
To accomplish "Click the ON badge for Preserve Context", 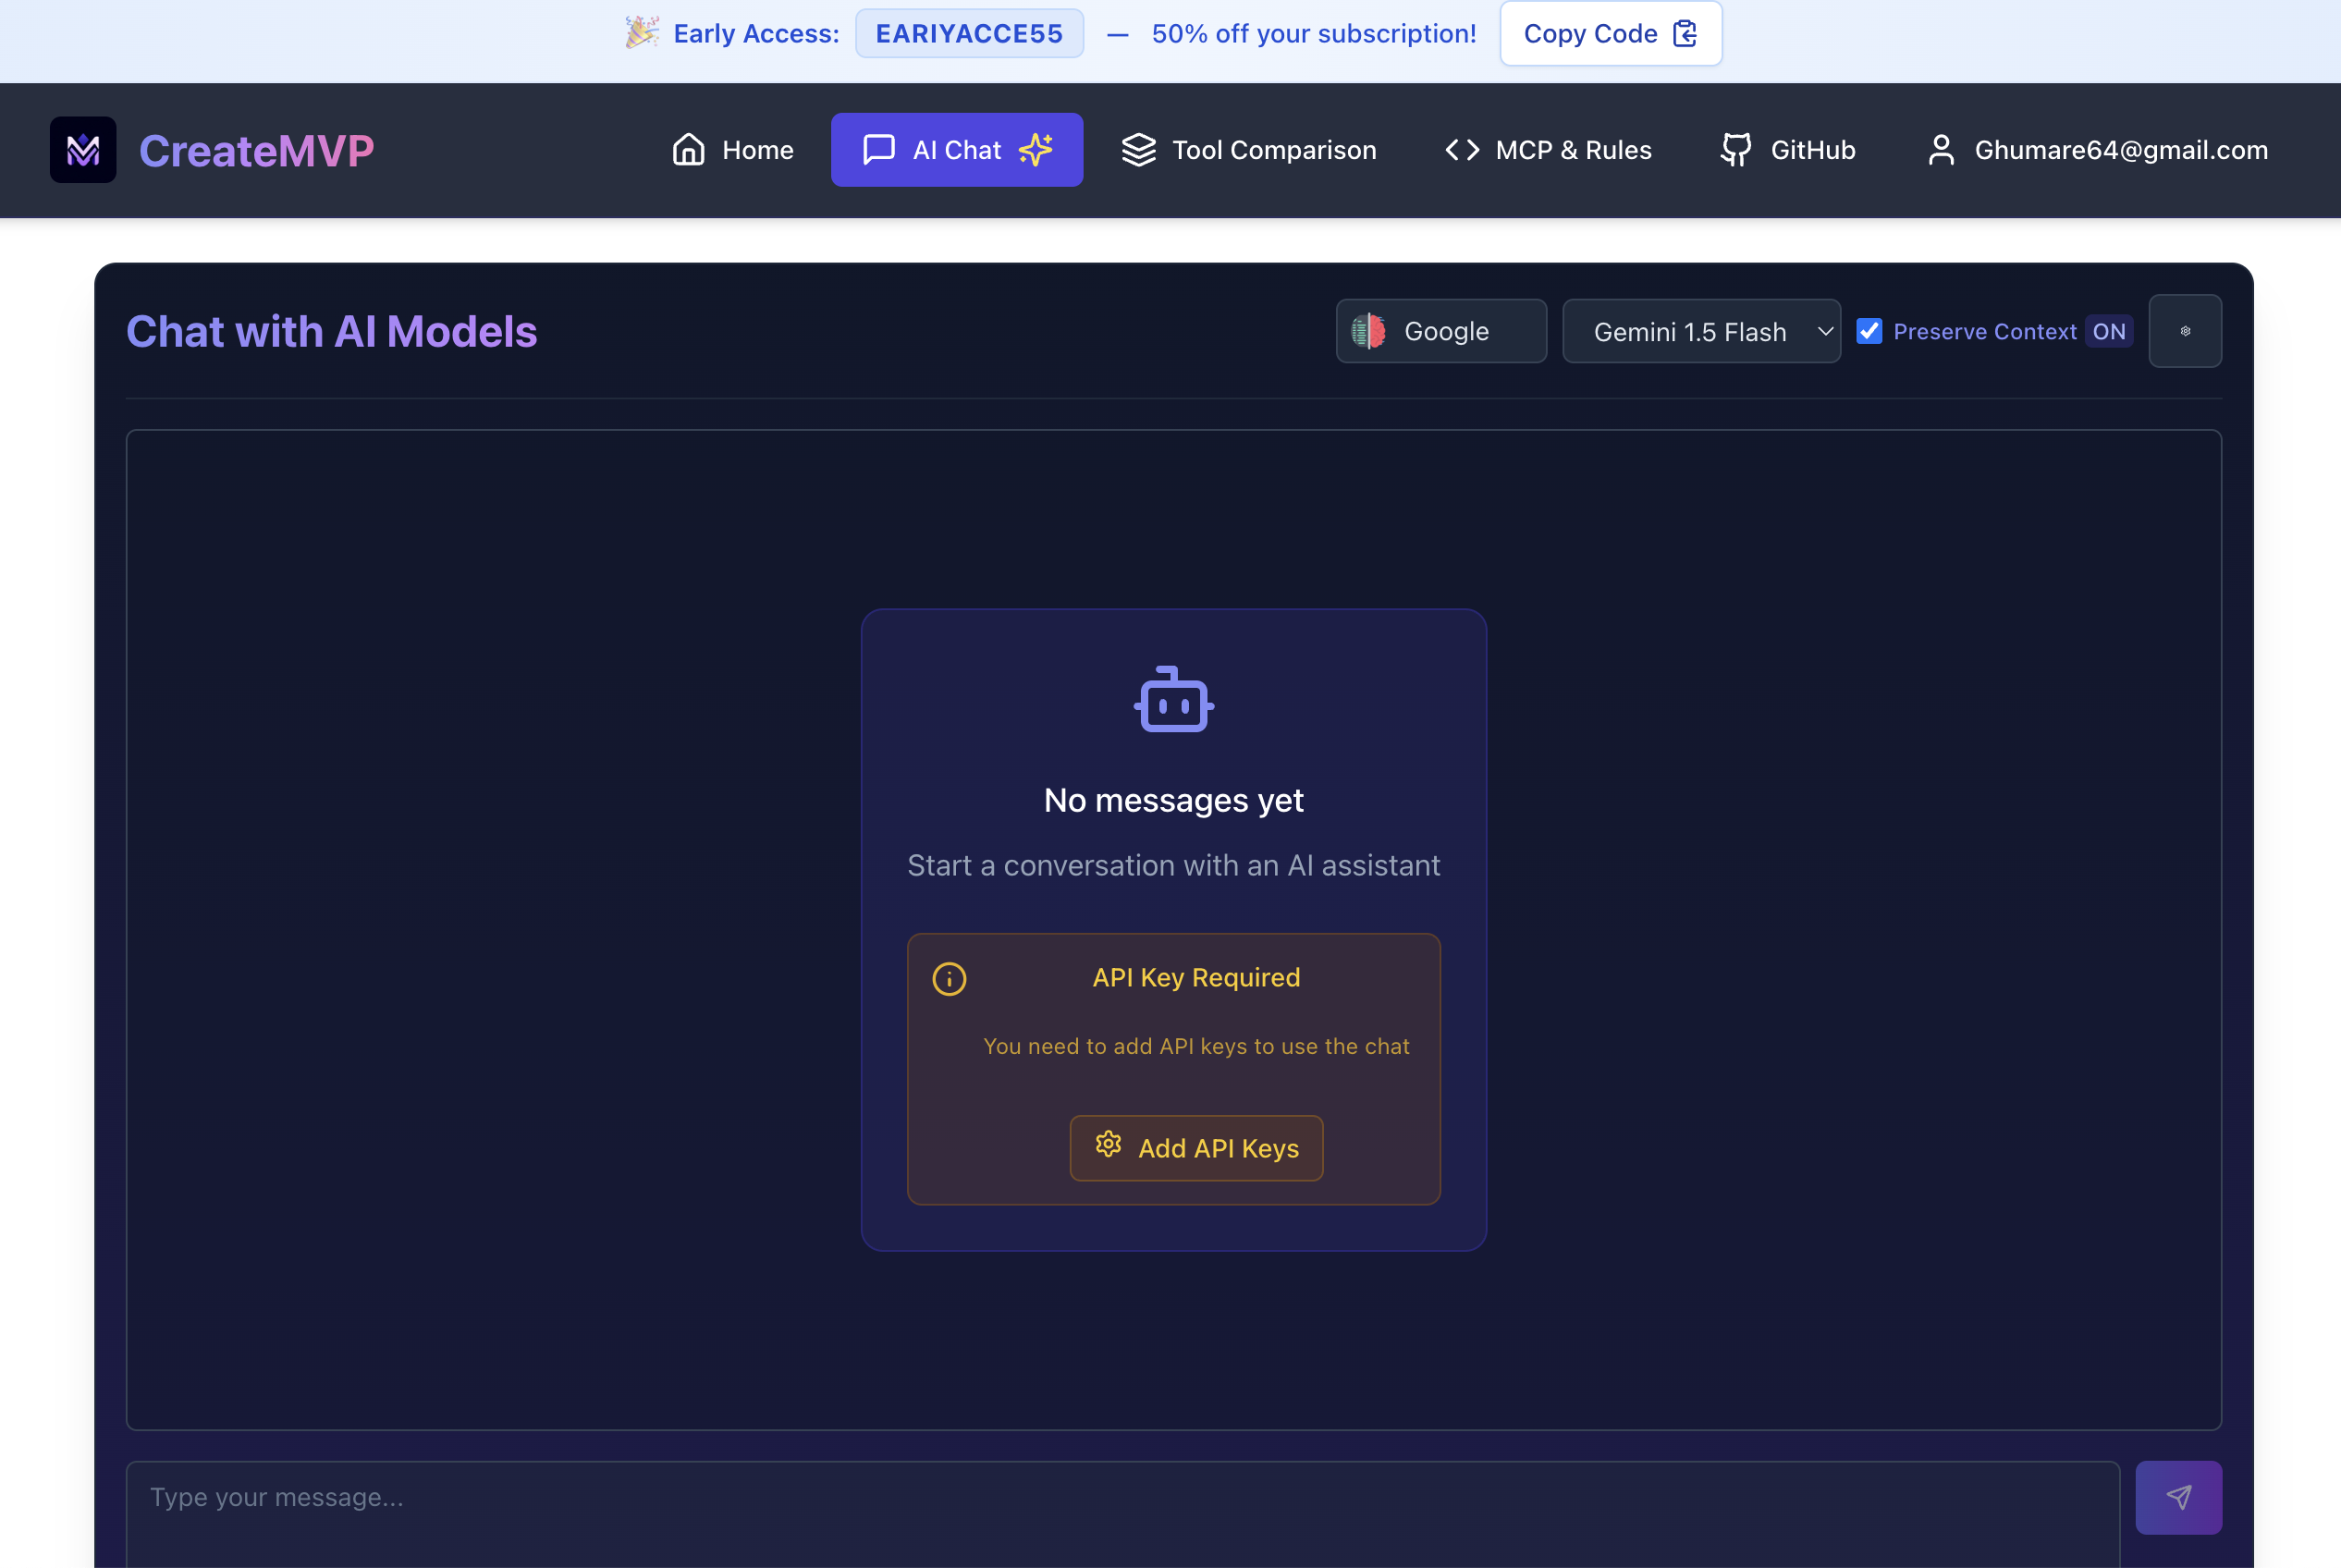I will pyautogui.click(x=2108, y=331).
